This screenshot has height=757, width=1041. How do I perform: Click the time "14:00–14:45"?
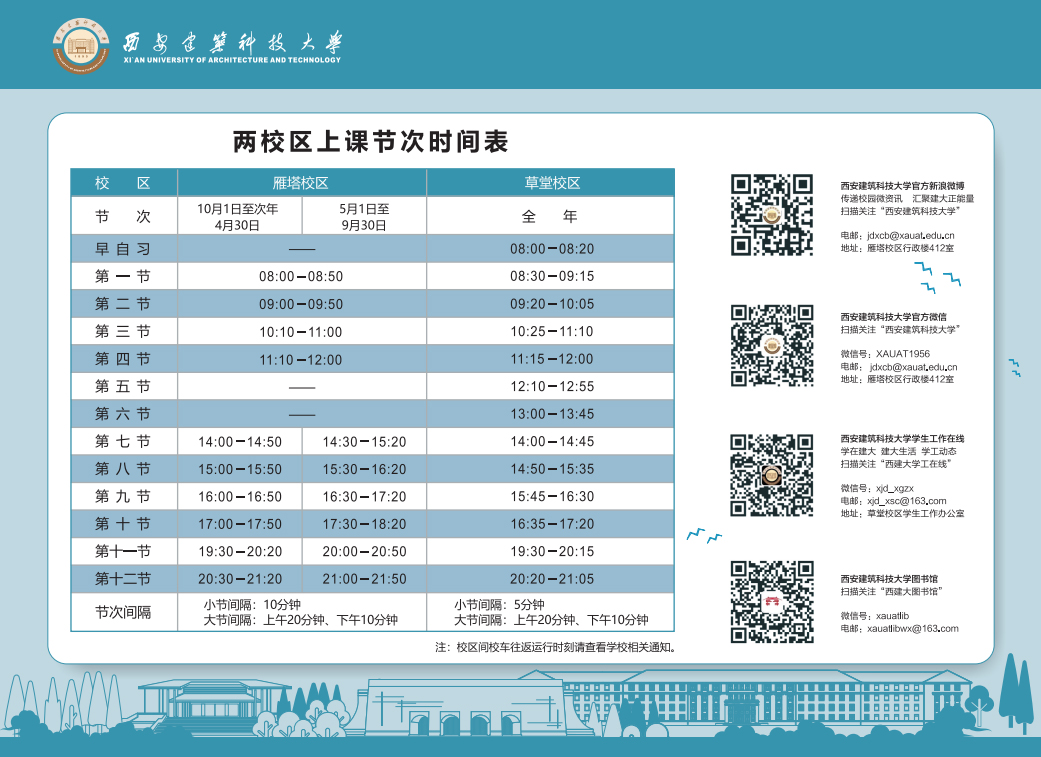coord(552,442)
